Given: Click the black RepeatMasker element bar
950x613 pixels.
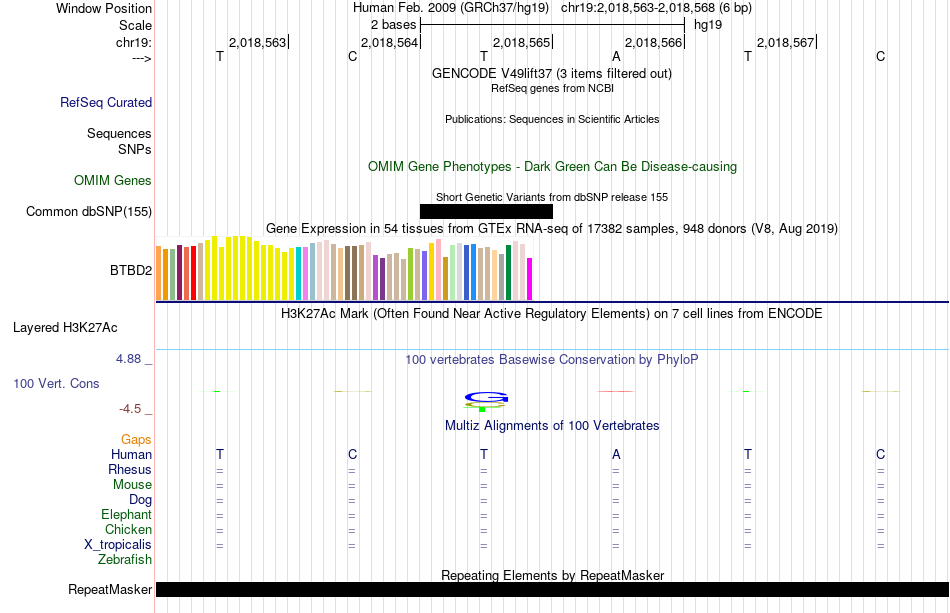Looking at the screenshot, I should click(553, 589).
